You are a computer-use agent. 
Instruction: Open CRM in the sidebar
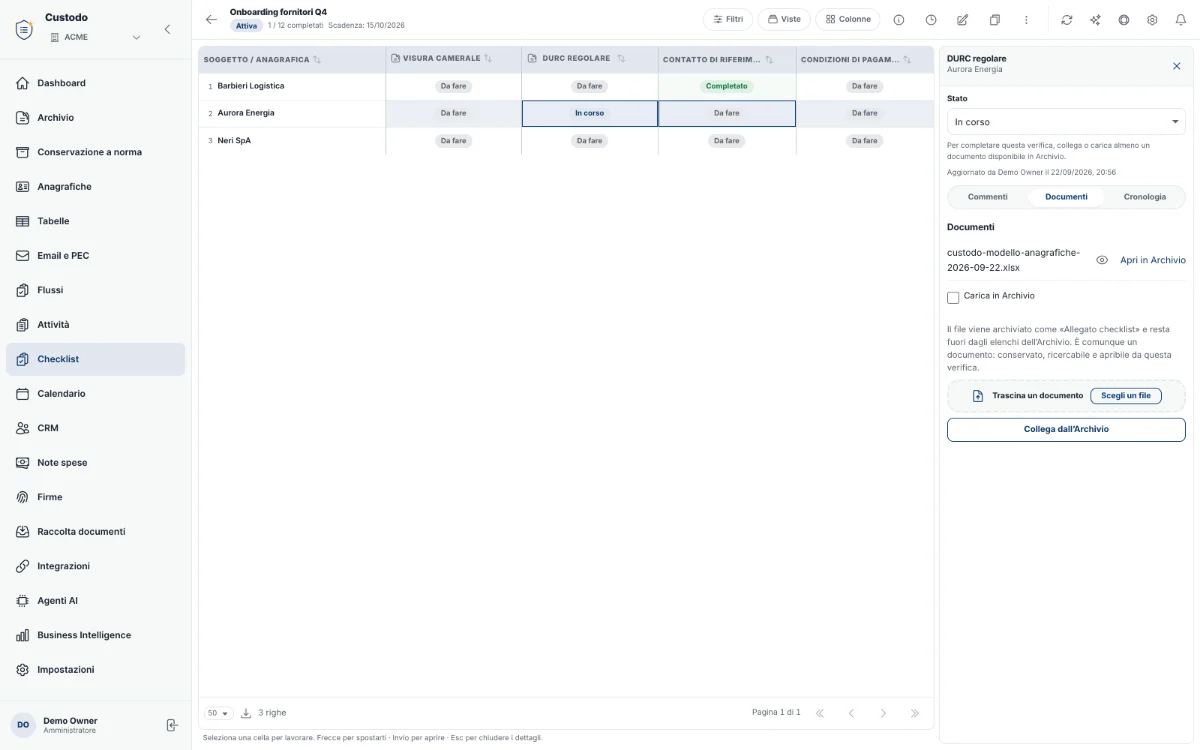click(95, 428)
